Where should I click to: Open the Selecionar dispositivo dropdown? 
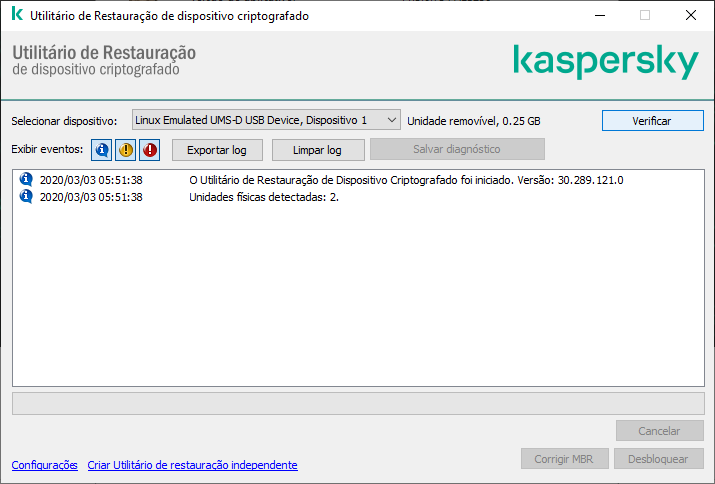click(x=266, y=120)
